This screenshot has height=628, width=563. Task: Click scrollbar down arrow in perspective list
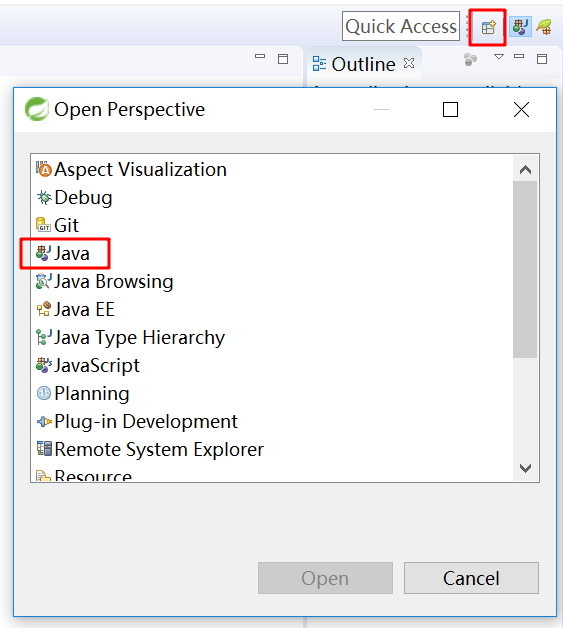[525, 468]
